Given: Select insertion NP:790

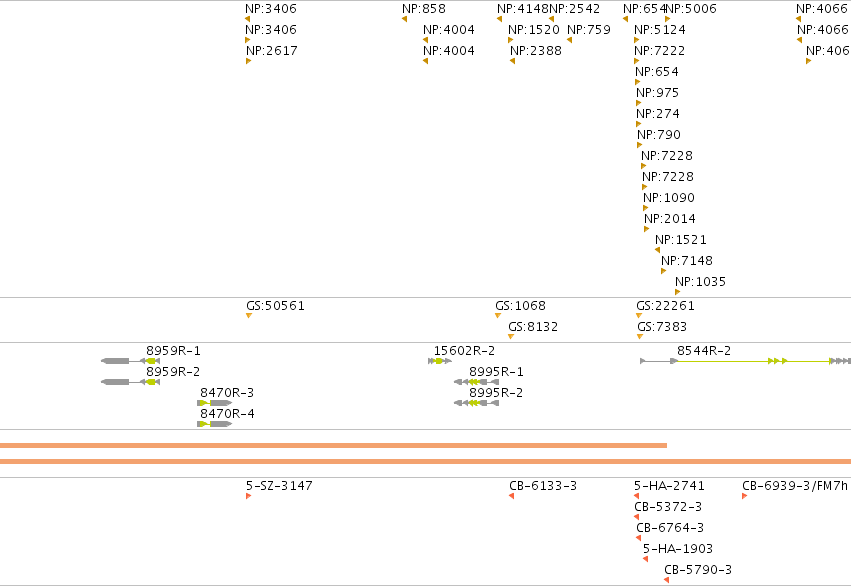Looking at the screenshot, I should click(x=659, y=135).
